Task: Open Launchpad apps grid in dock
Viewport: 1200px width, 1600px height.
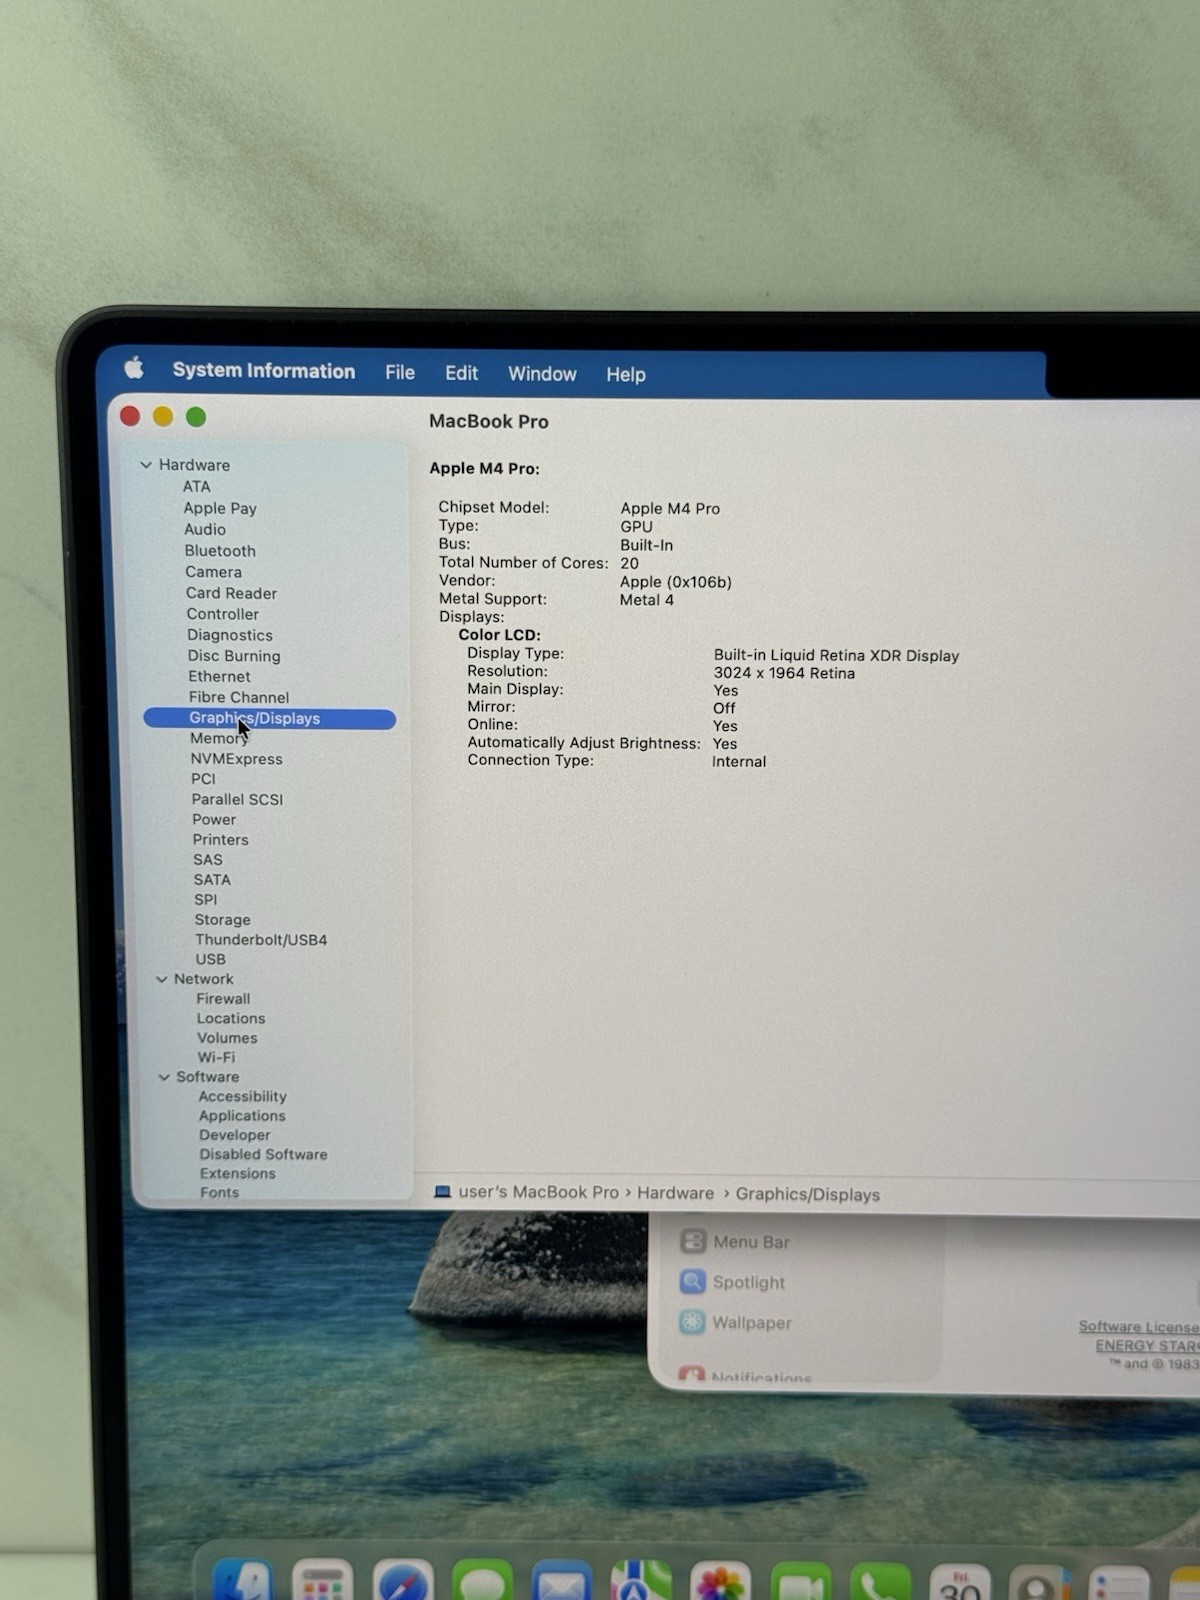Action: click(x=322, y=1580)
